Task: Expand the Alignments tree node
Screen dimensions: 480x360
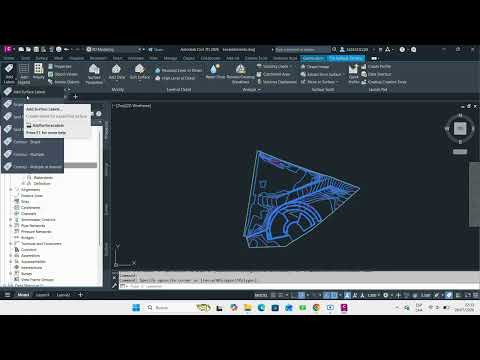Action: (x=11, y=190)
